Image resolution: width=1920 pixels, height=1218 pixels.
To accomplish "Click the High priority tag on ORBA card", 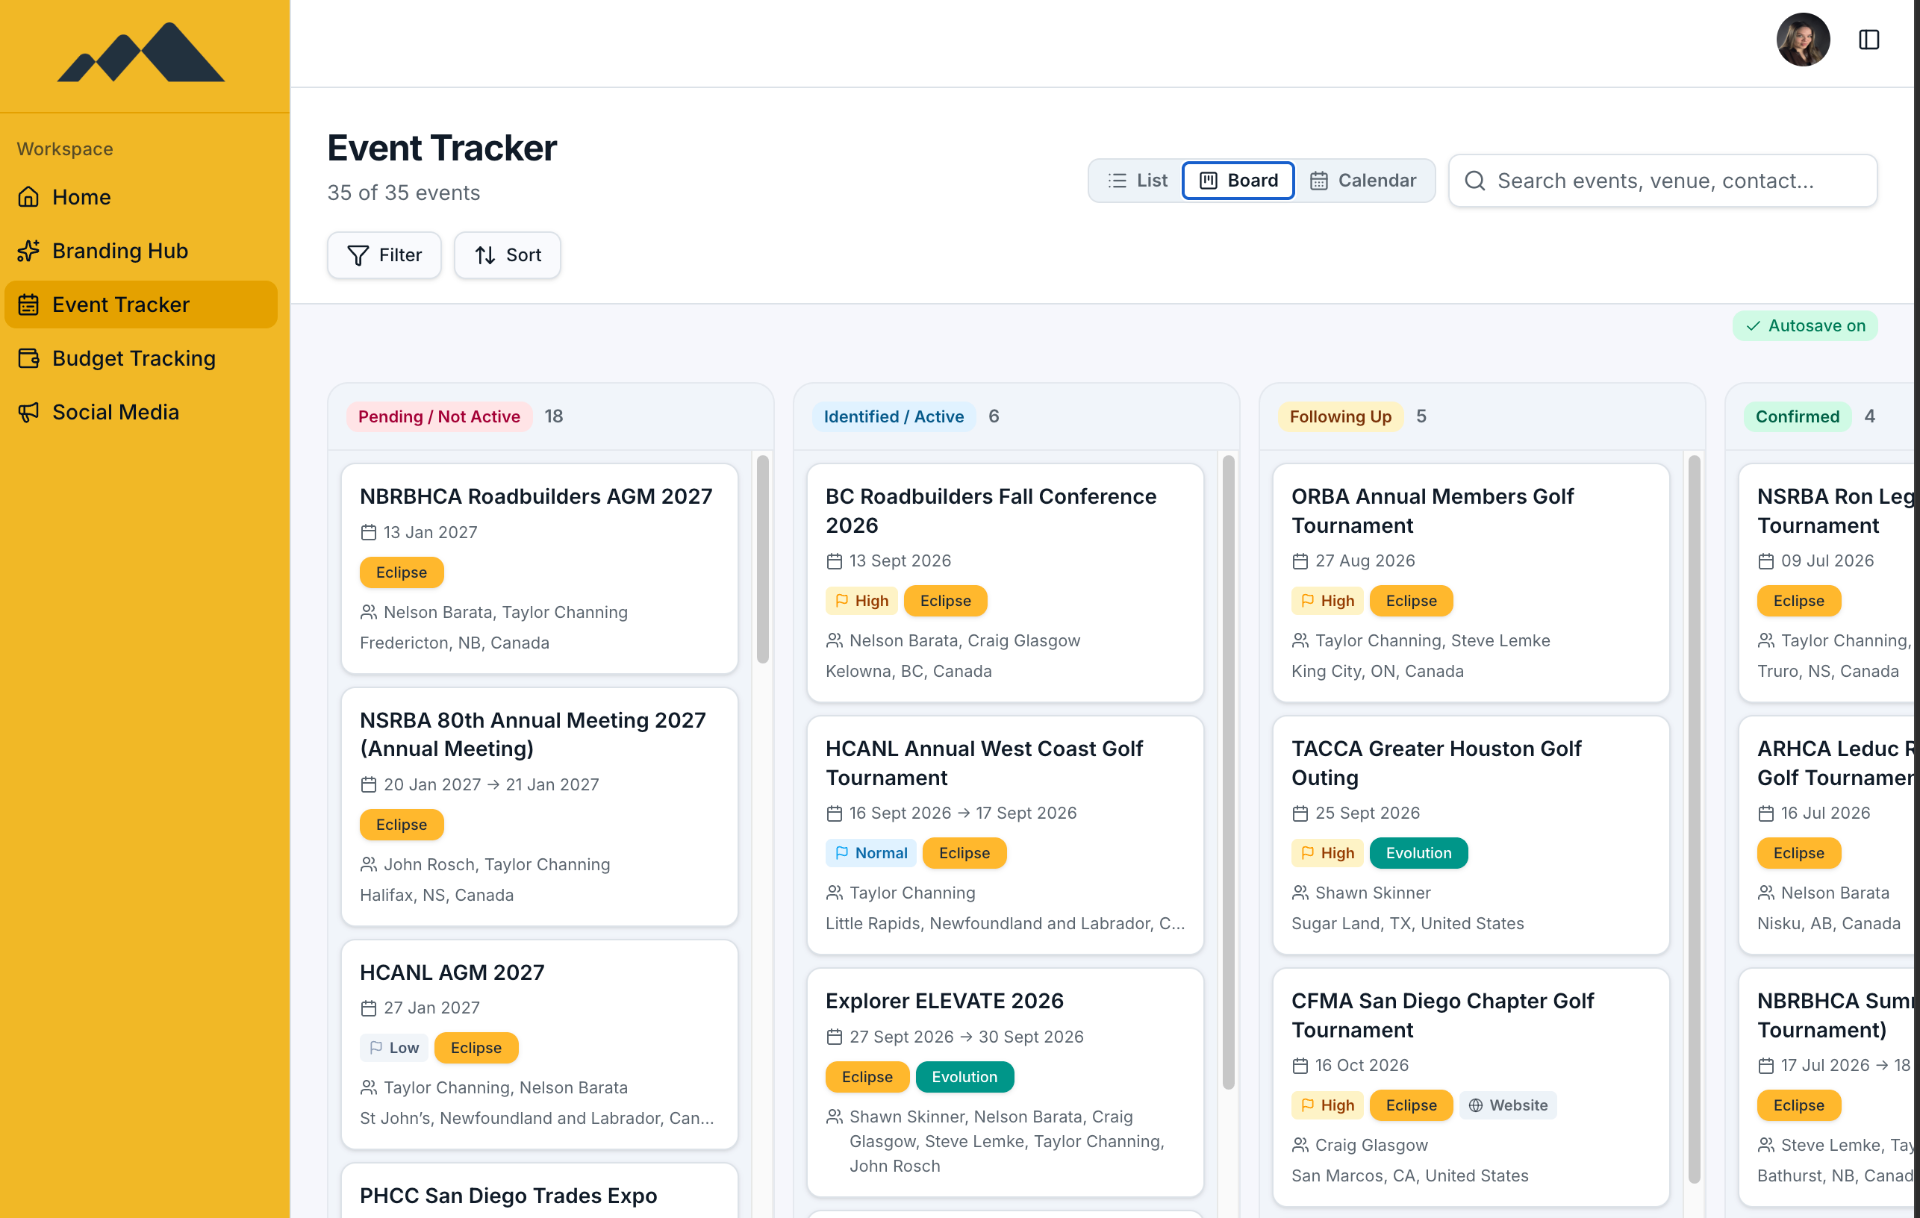I will tap(1327, 601).
